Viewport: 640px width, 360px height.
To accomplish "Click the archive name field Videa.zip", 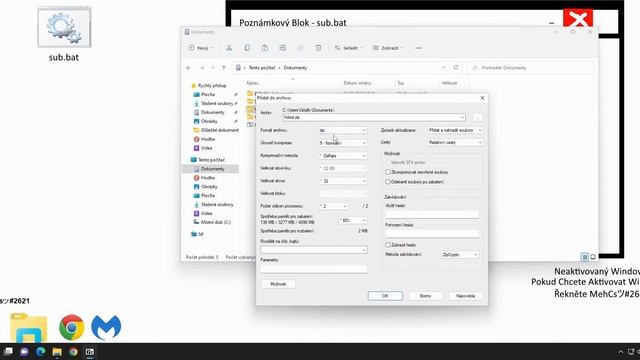I will pyautogui.click(x=374, y=117).
